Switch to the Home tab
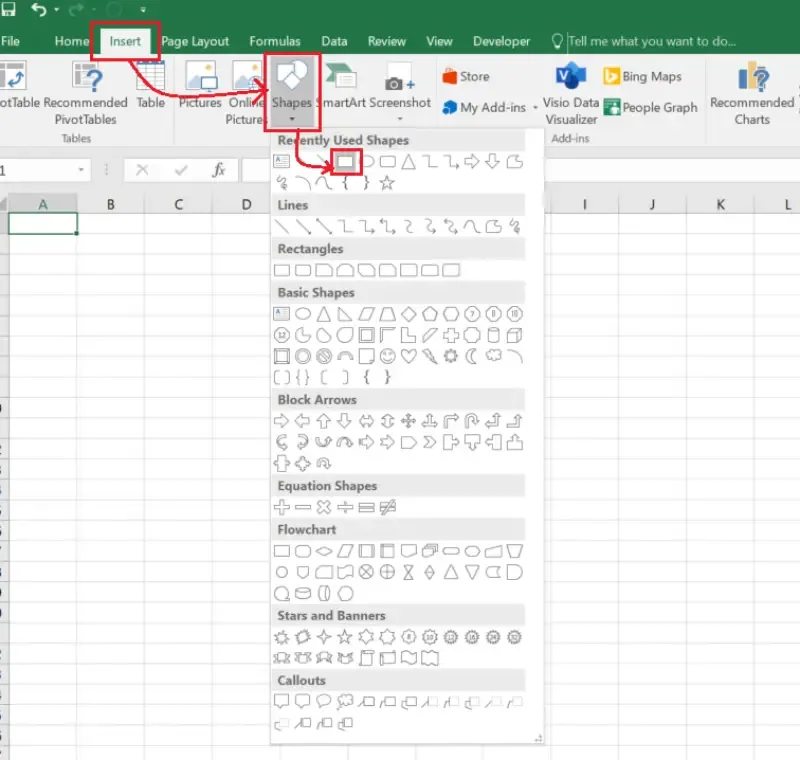Screen dimensions: 800x760 click(x=72, y=41)
